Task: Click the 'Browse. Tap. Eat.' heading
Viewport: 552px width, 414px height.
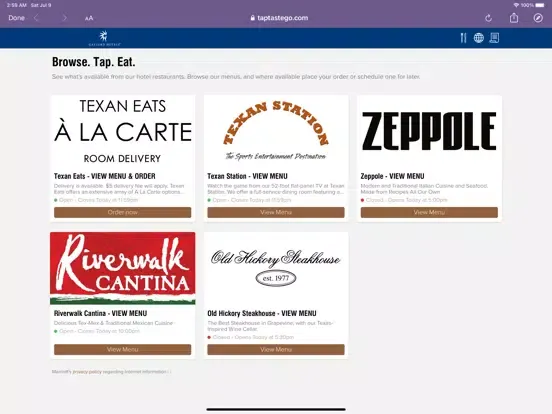Action: 94,62
